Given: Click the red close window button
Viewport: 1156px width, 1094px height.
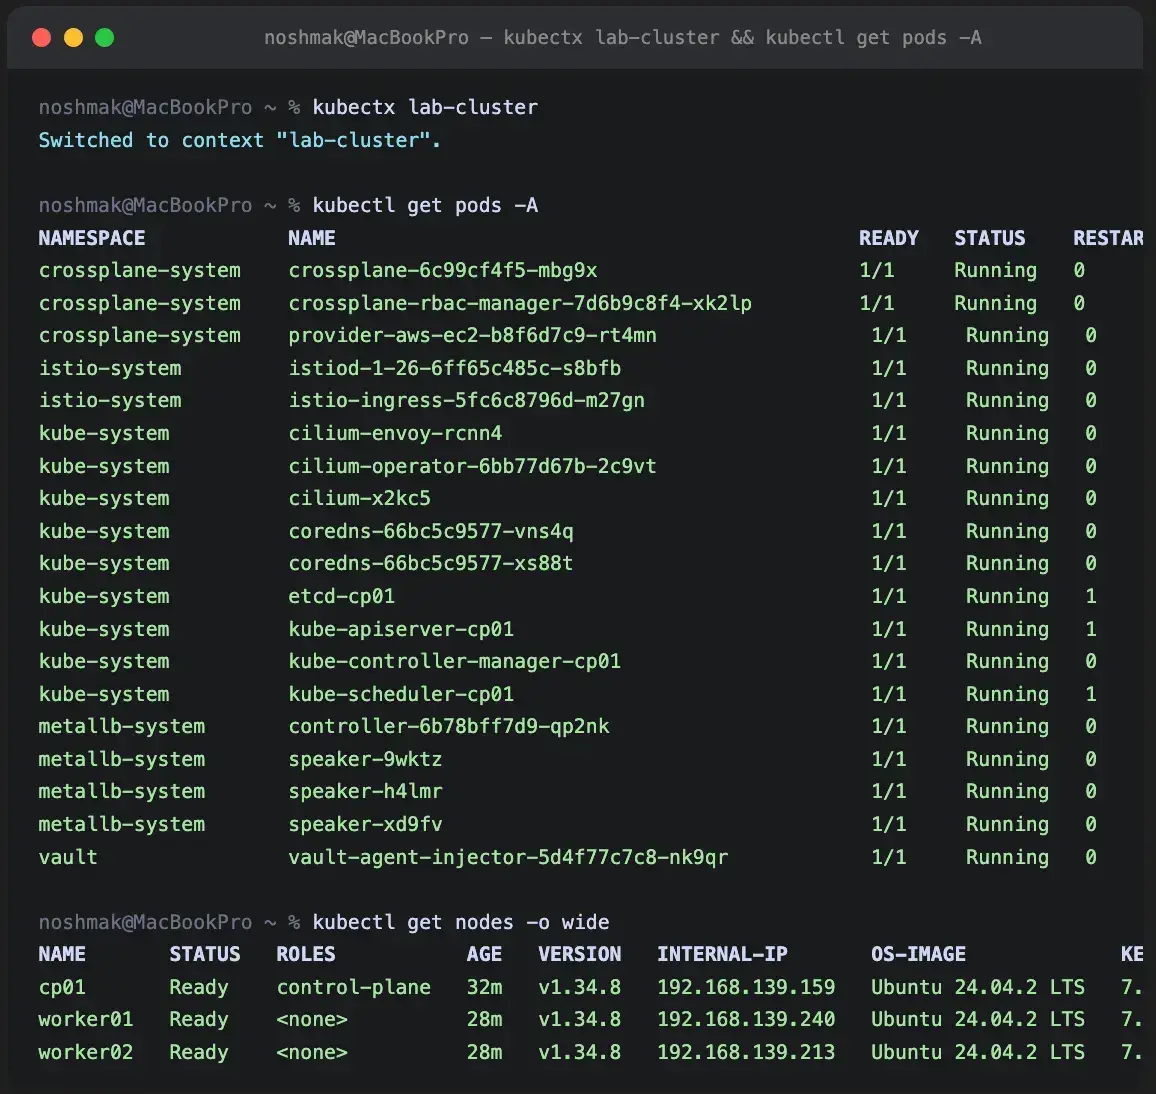Looking at the screenshot, I should point(41,38).
